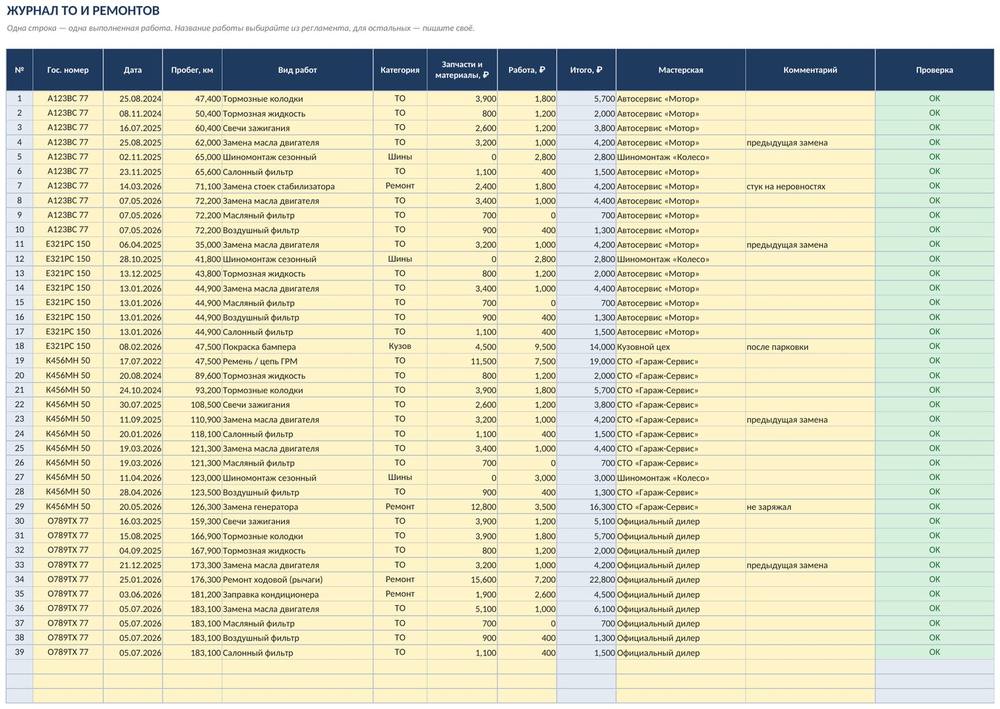Select the mileage value 71,100

coord(192,186)
